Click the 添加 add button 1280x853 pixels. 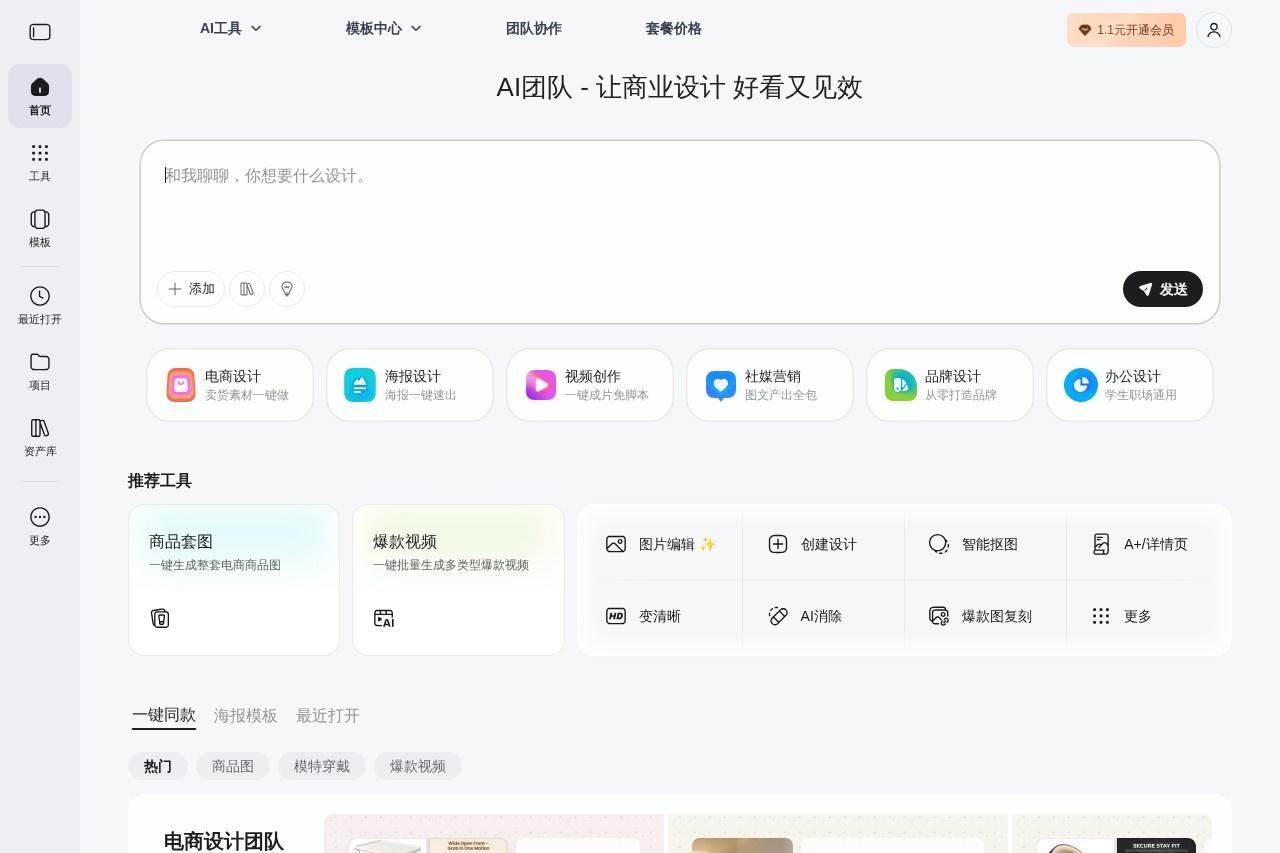tap(191, 289)
